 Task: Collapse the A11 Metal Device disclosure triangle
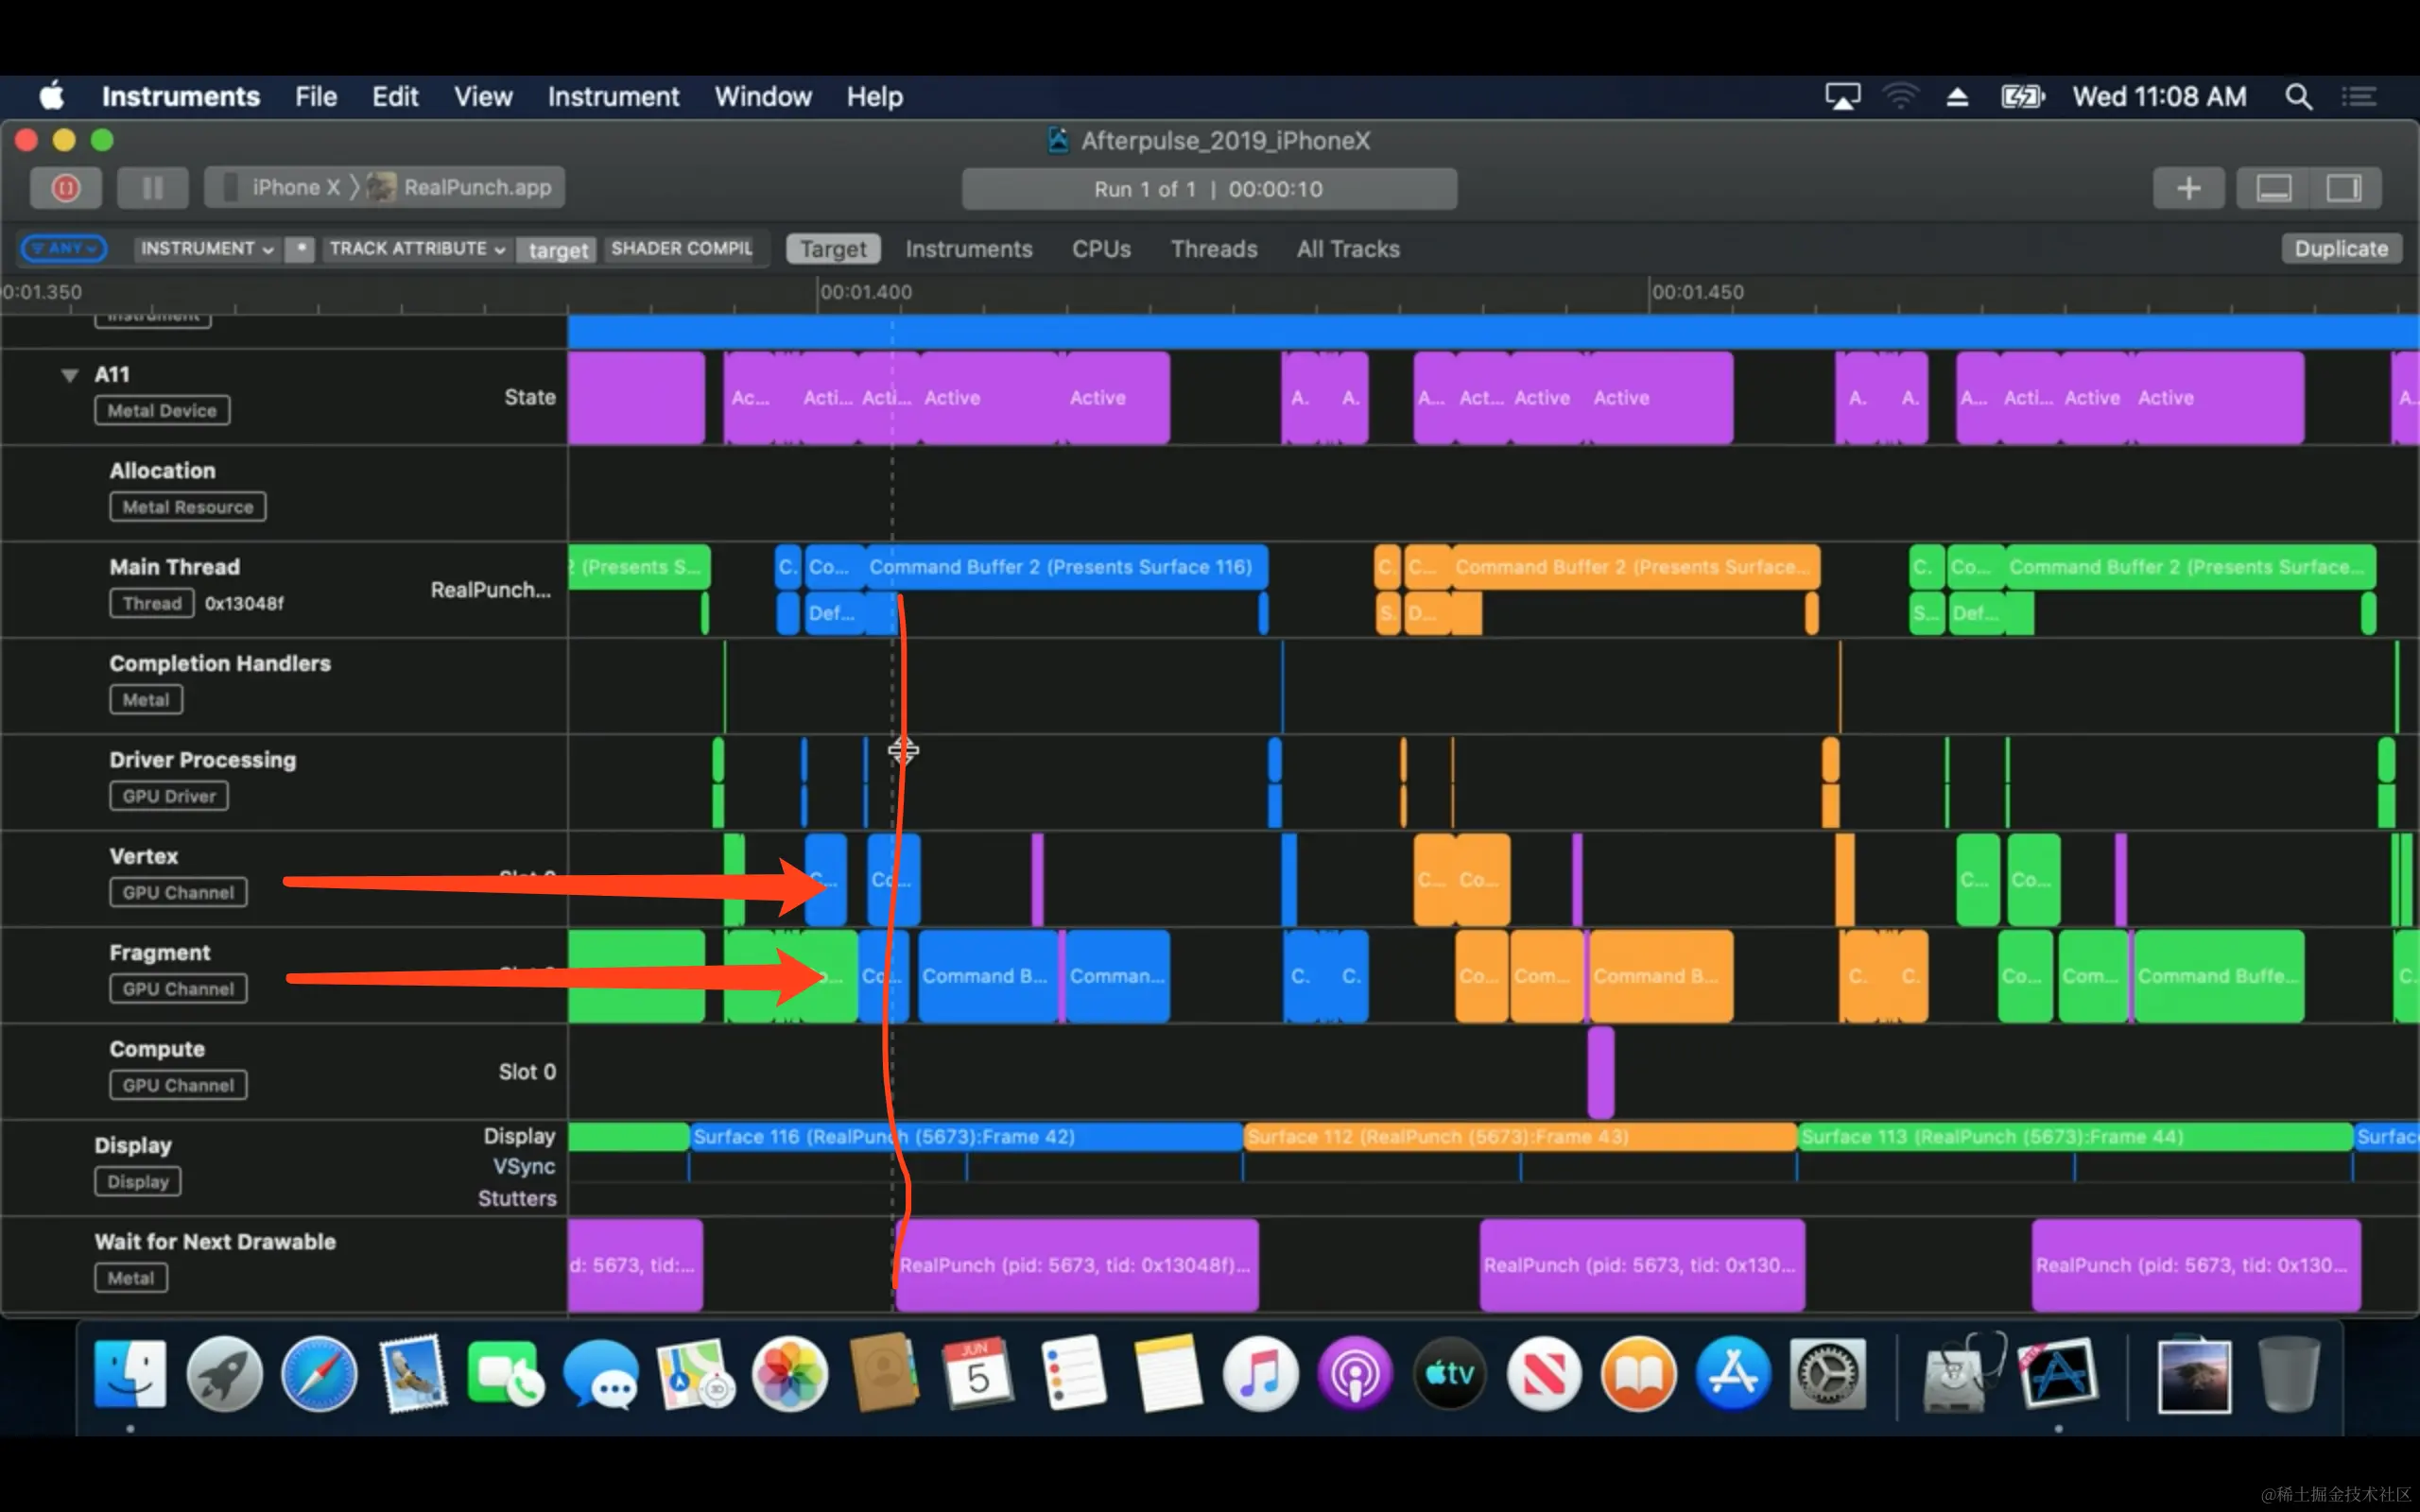pos(69,375)
